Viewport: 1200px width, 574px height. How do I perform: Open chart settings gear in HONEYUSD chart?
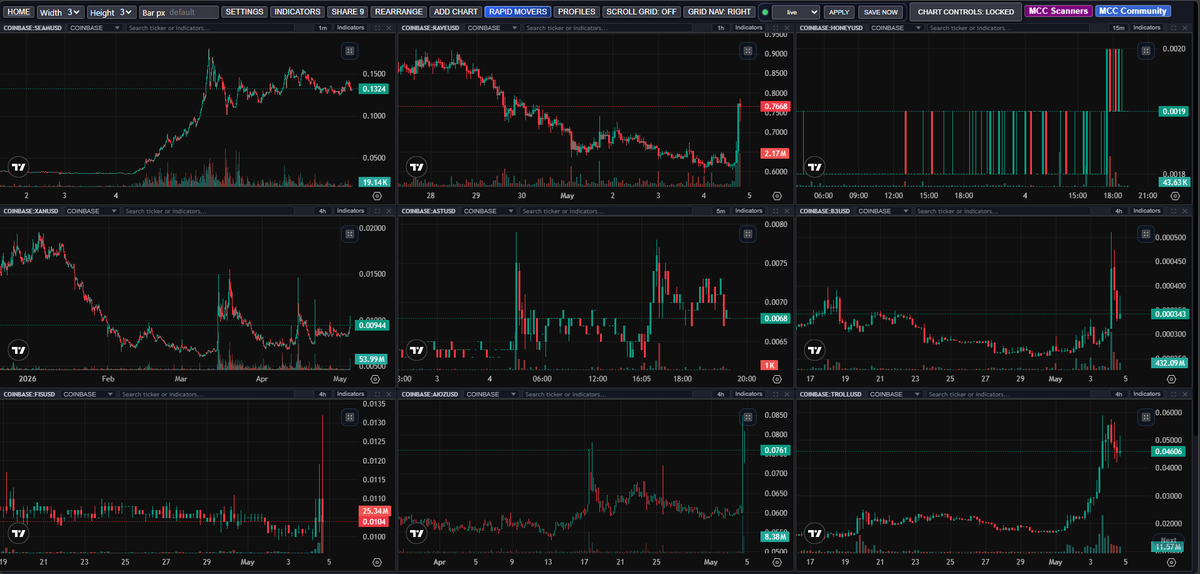[1174, 197]
